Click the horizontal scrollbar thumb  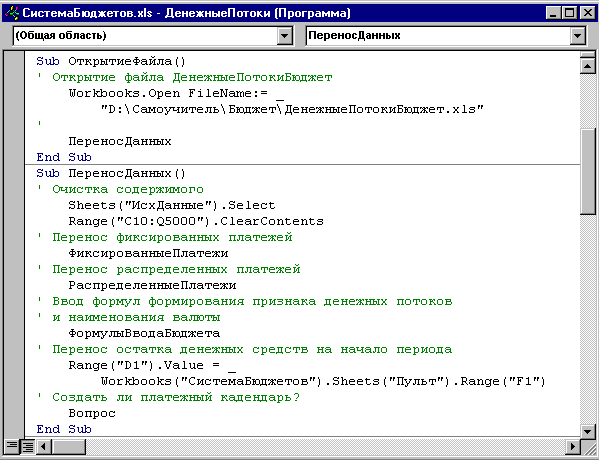68,446
